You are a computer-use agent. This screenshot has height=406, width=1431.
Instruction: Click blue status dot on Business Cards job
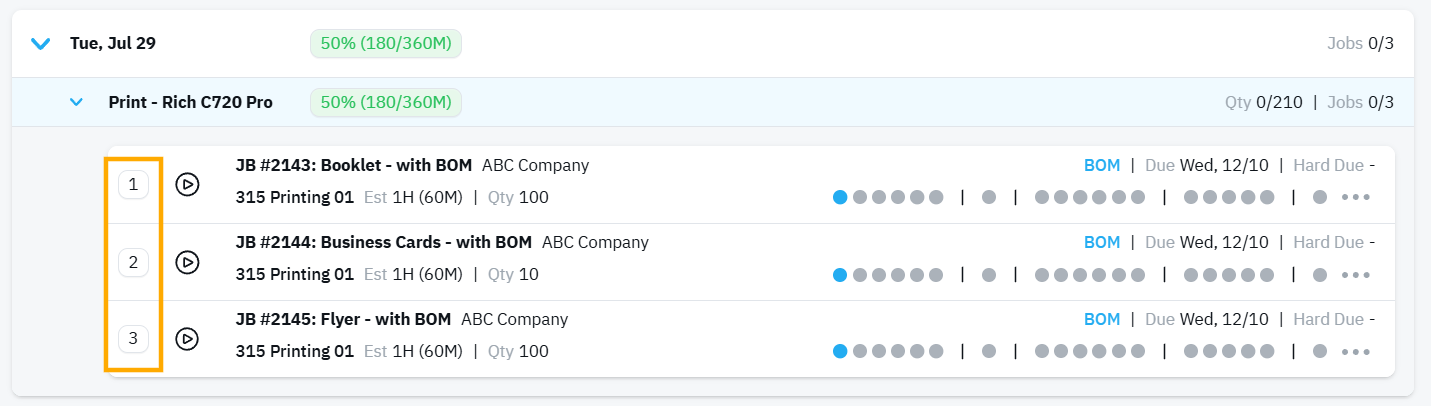coord(840,274)
